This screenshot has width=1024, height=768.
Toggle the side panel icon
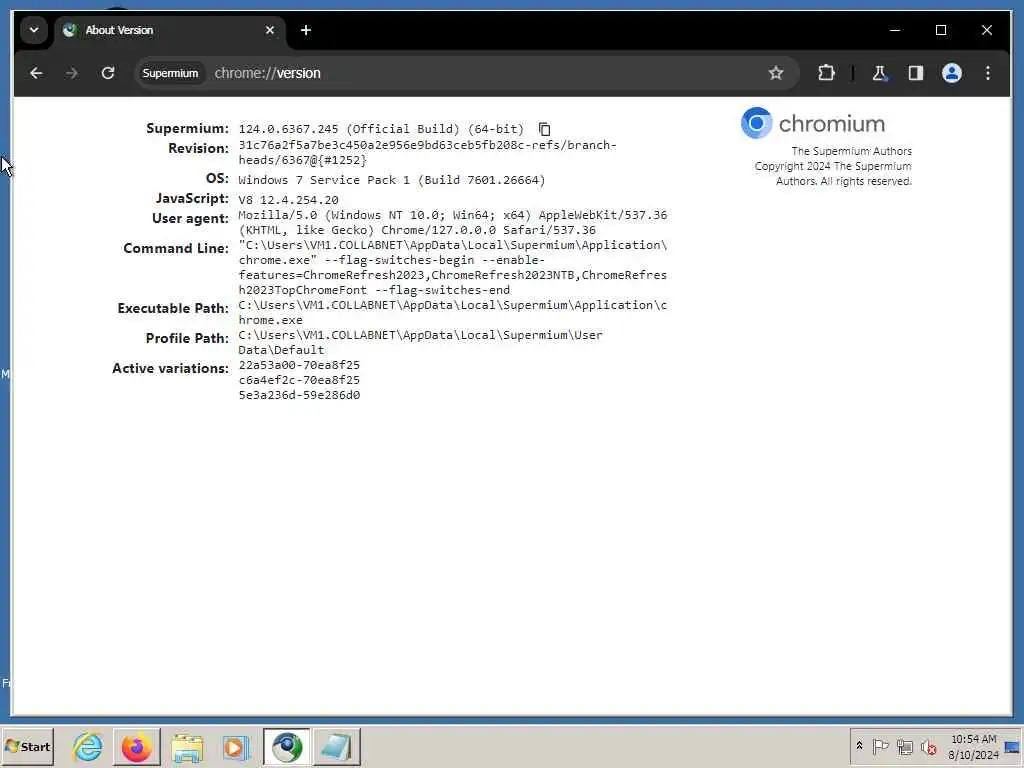pos(916,73)
